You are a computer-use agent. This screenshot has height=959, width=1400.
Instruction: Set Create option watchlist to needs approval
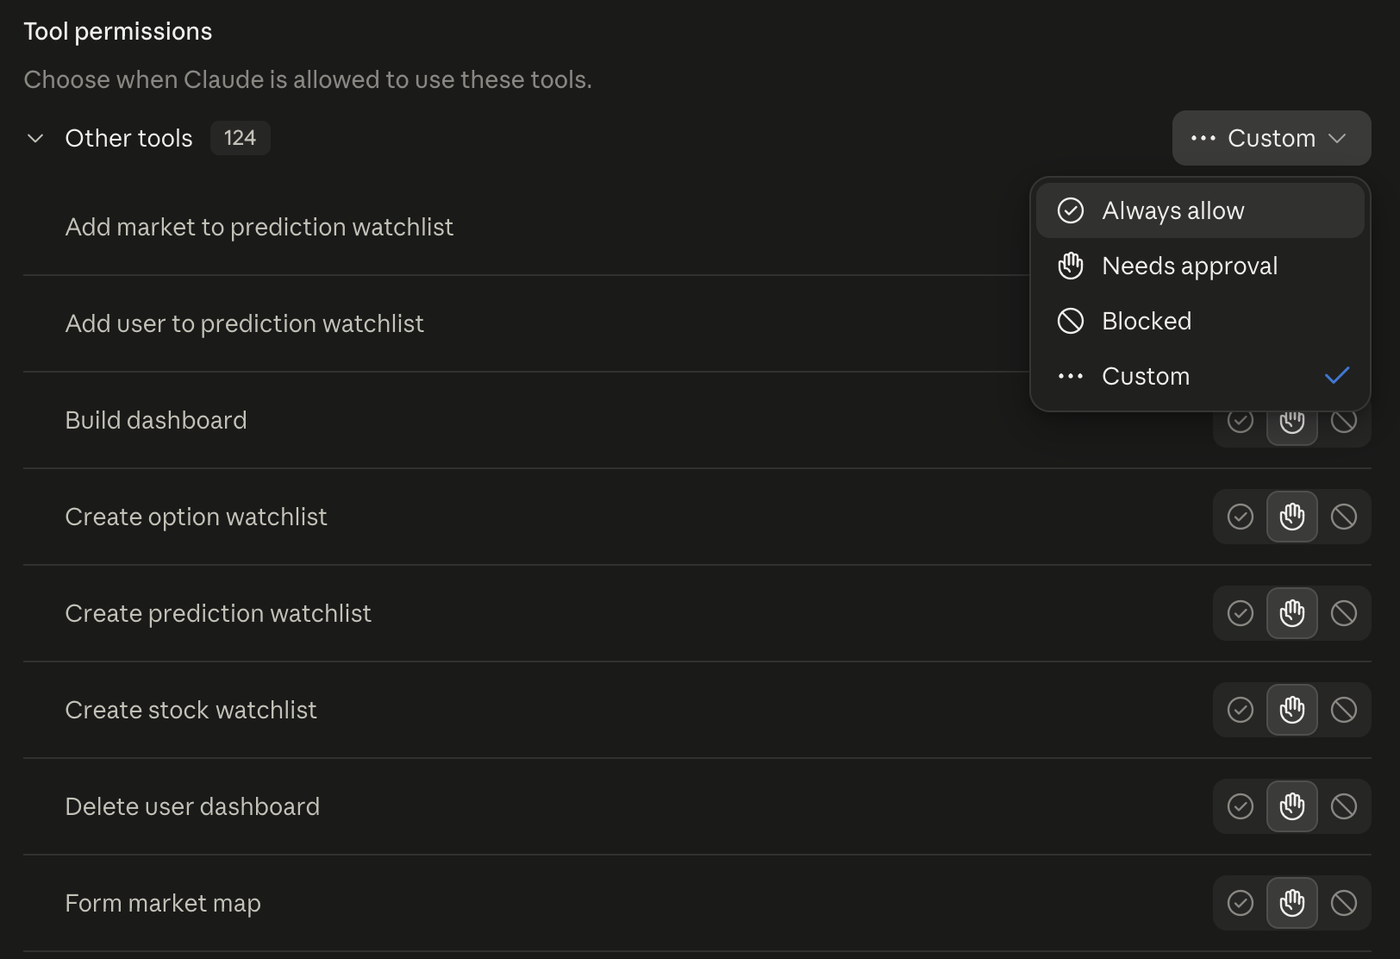(1292, 517)
